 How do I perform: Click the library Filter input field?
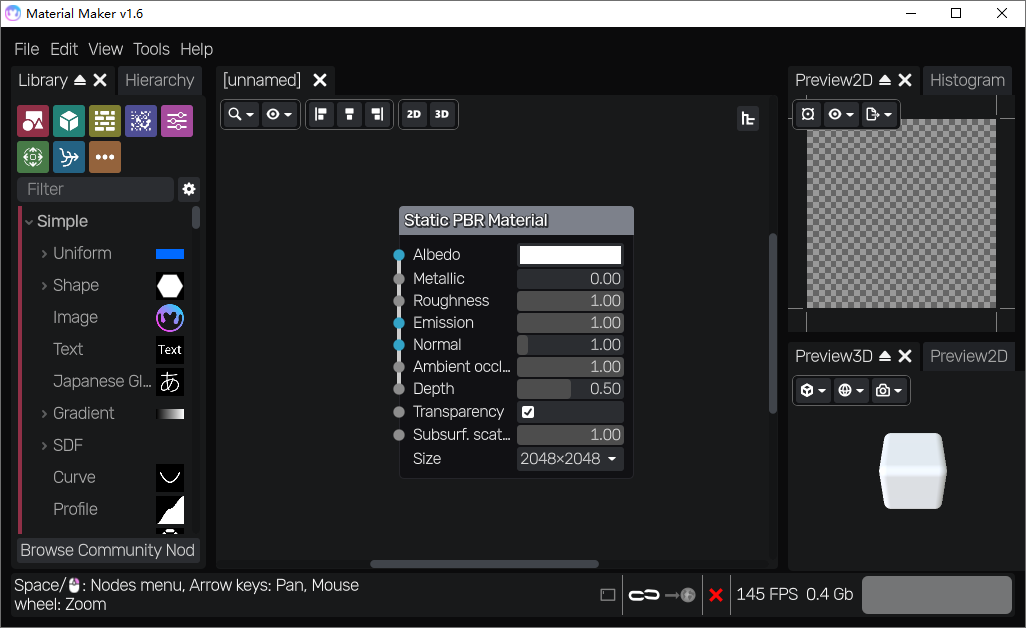(x=95, y=189)
